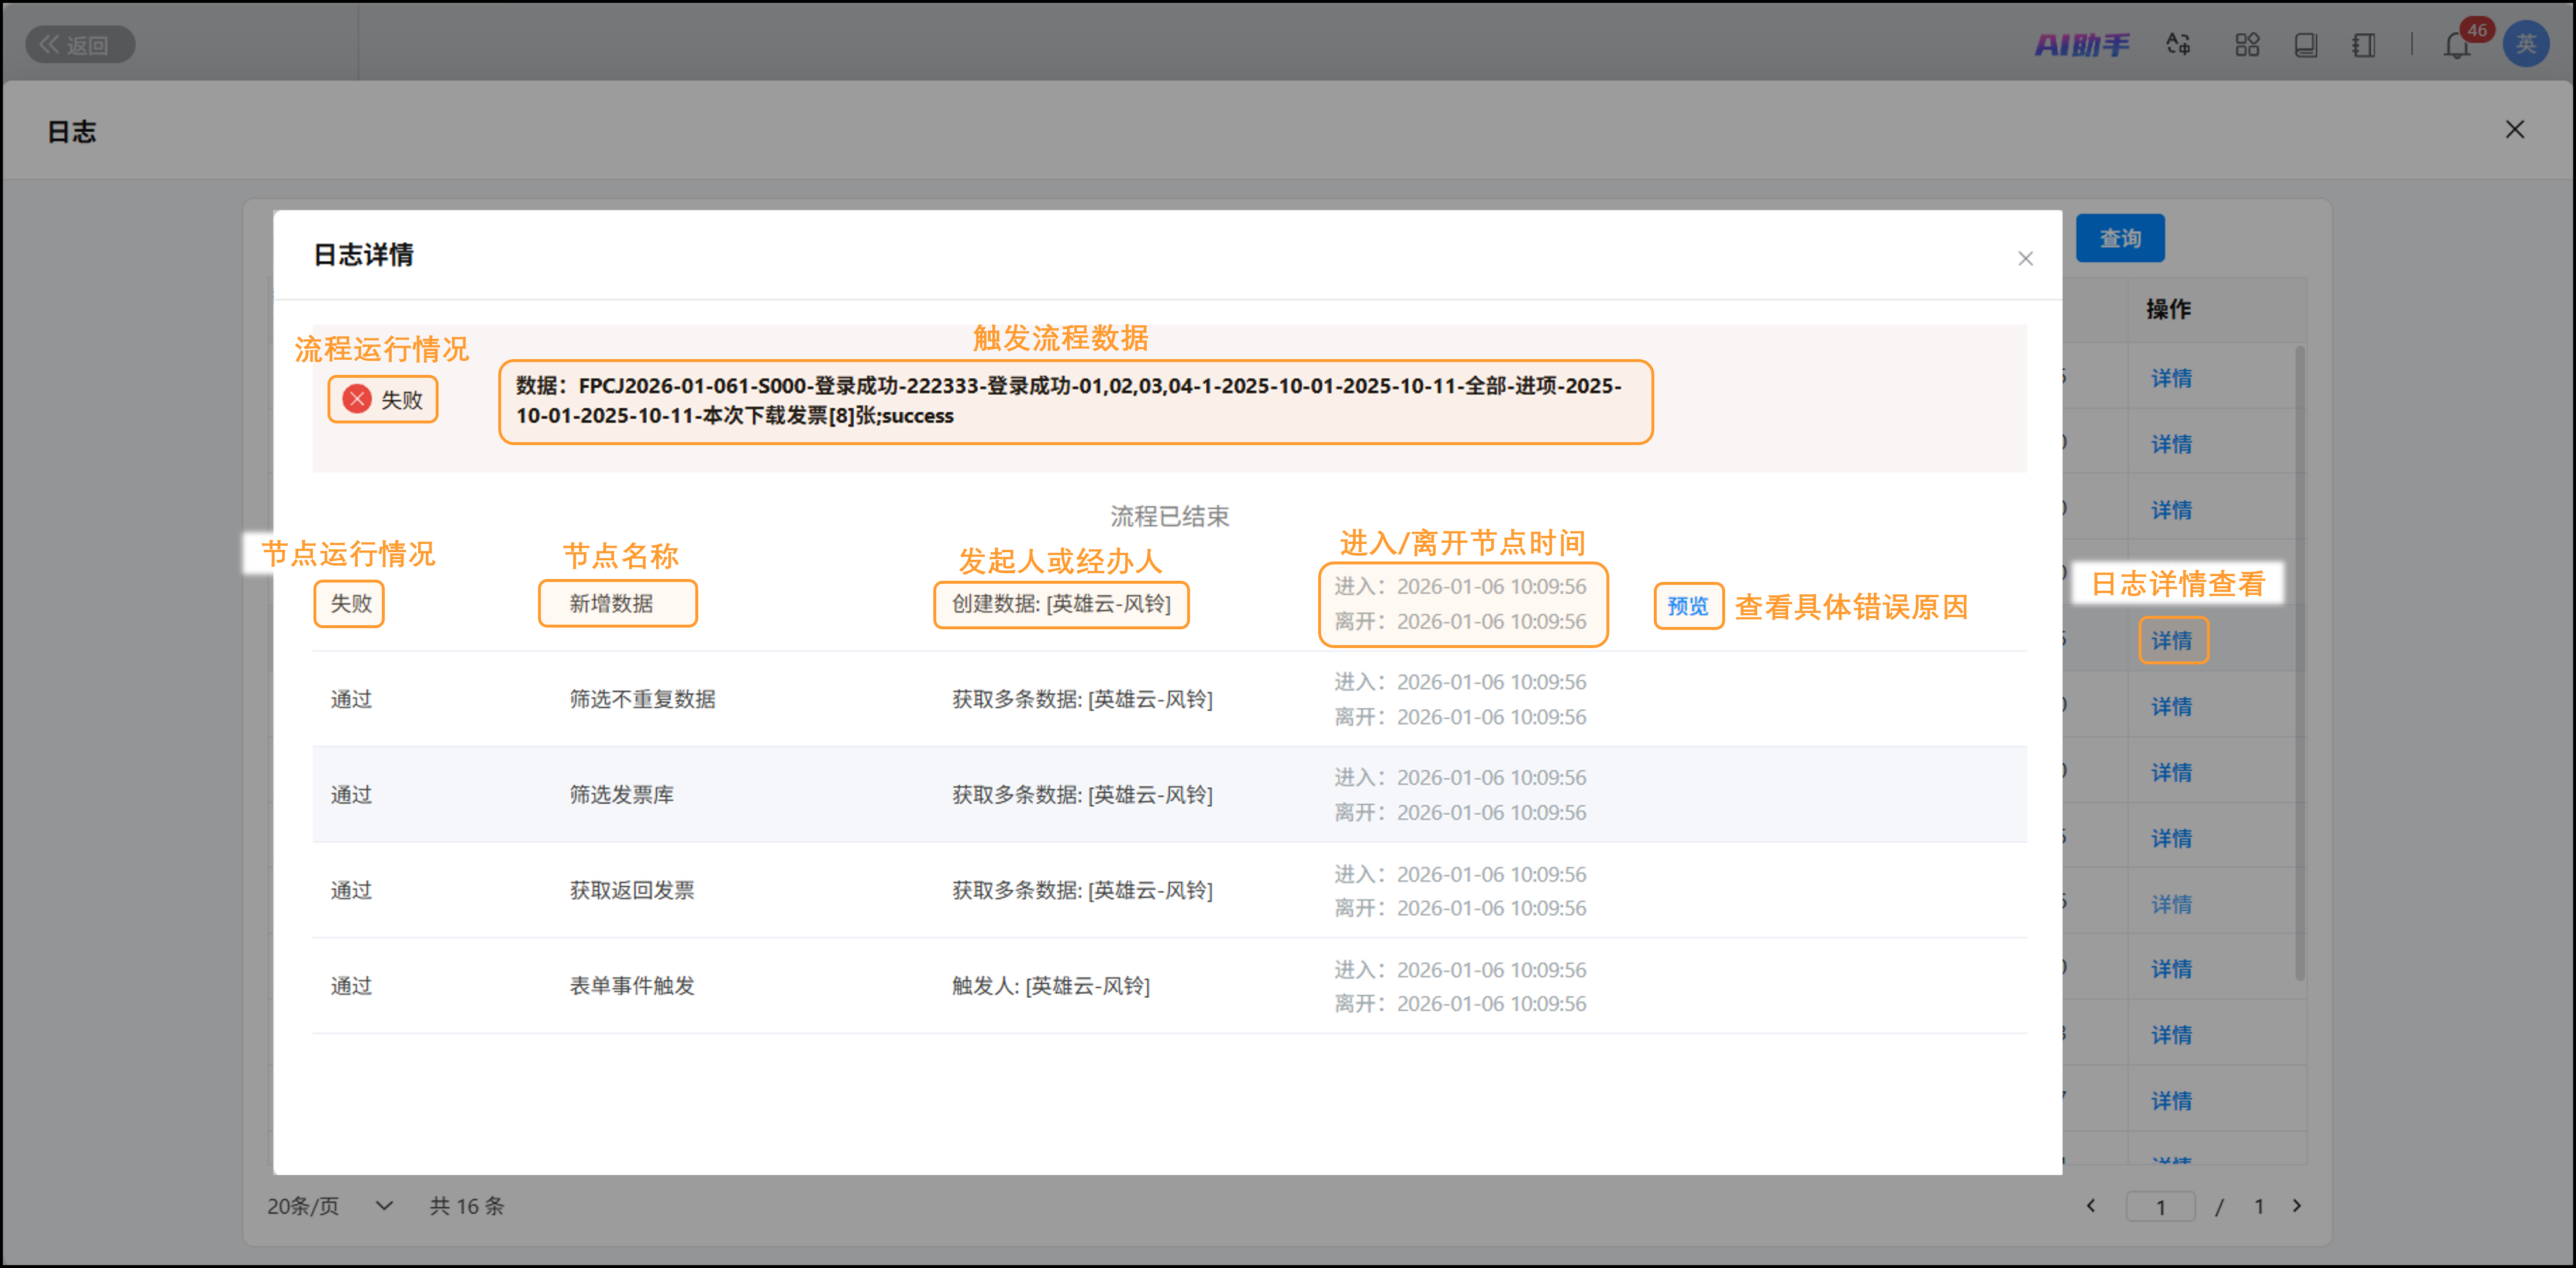Open the apps grid icon
2576x1268 pixels.
click(x=2246, y=45)
